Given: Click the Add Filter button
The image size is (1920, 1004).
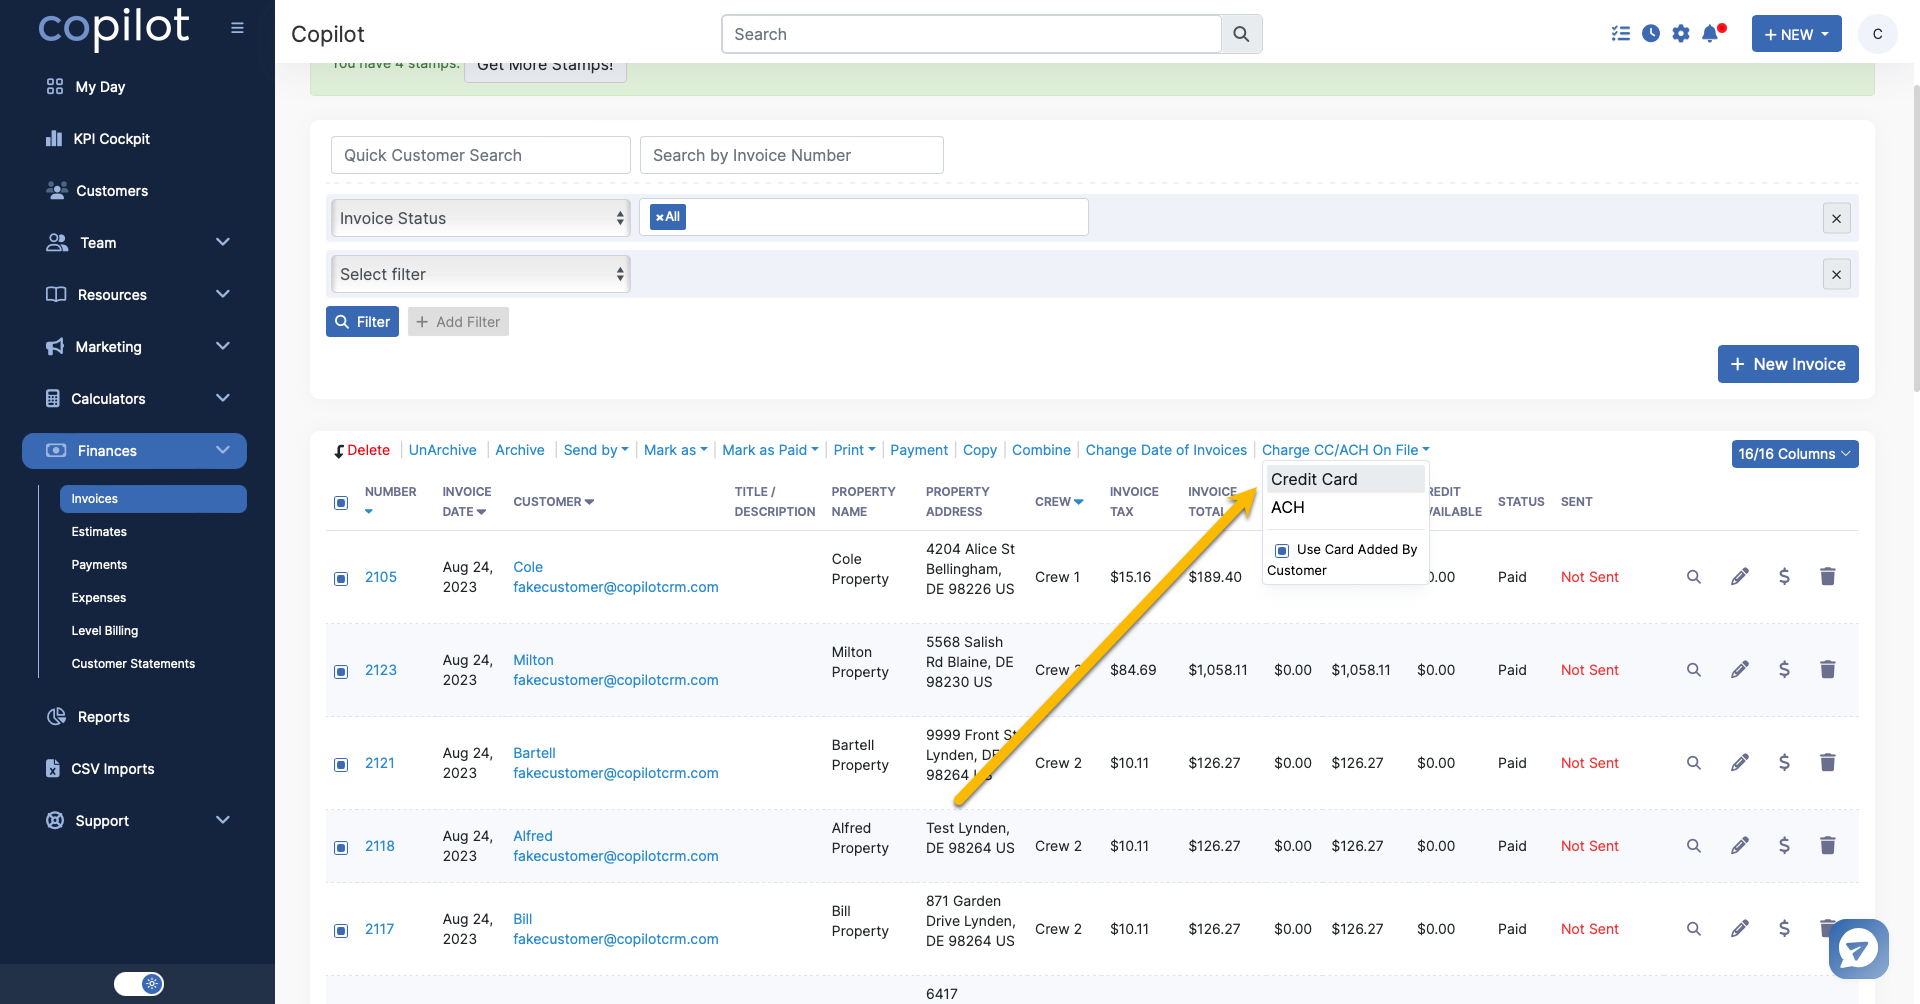Looking at the screenshot, I should click(x=458, y=322).
